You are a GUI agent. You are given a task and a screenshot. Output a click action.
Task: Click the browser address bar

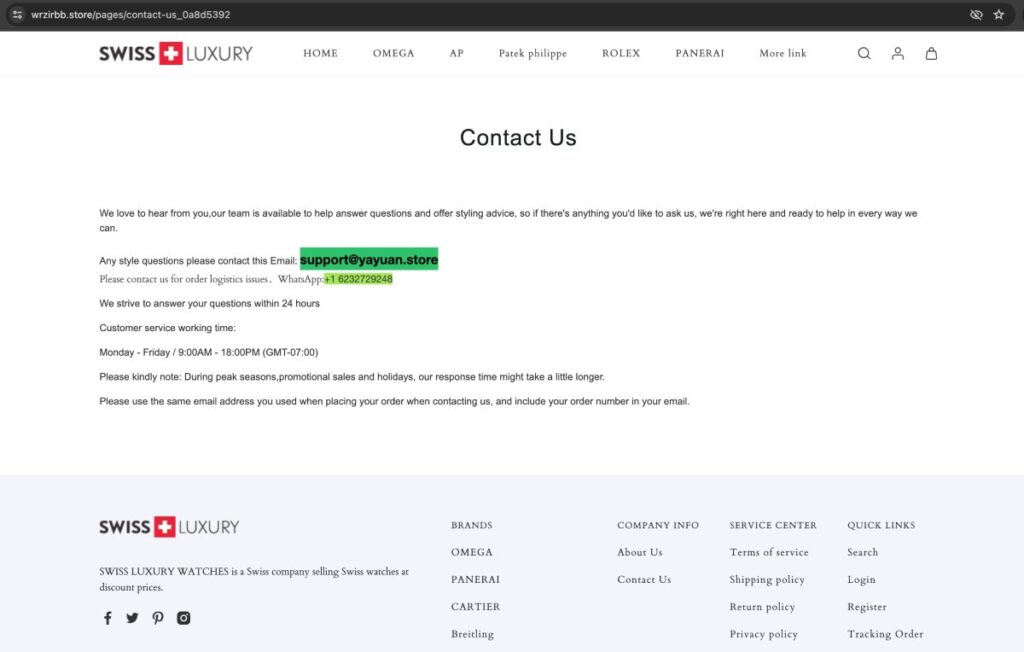(130, 15)
